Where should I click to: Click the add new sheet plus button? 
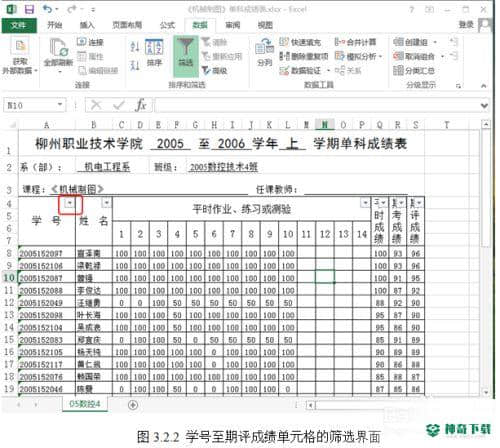coord(133,405)
